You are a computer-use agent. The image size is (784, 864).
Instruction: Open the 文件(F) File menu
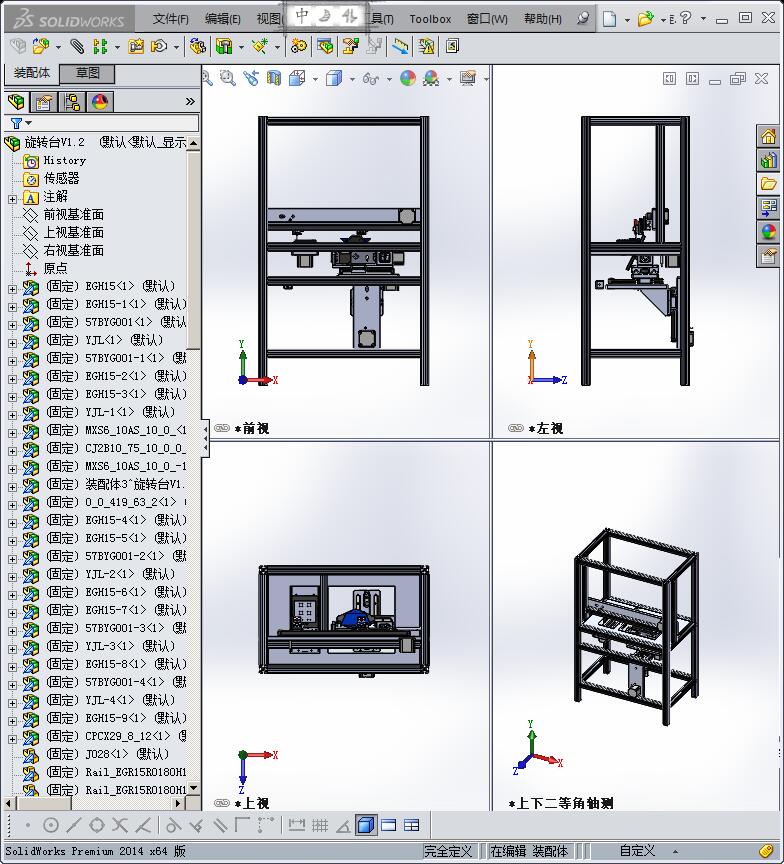click(x=170, y=19)
